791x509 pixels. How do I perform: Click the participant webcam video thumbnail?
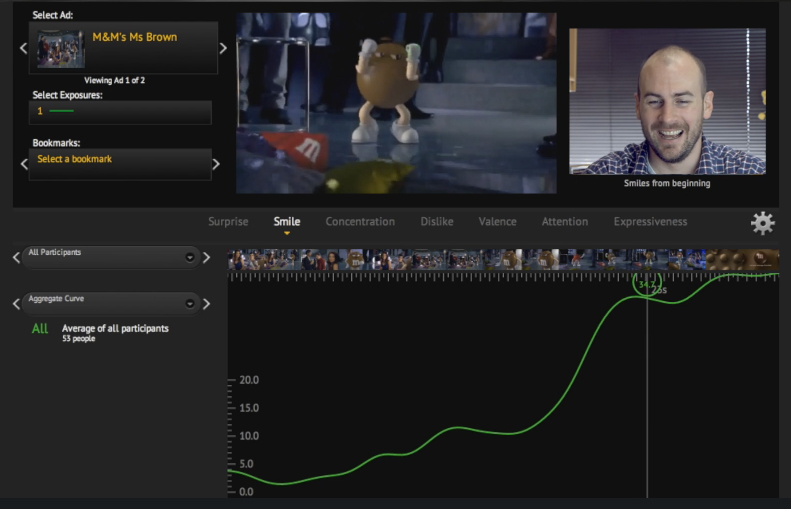667,101
